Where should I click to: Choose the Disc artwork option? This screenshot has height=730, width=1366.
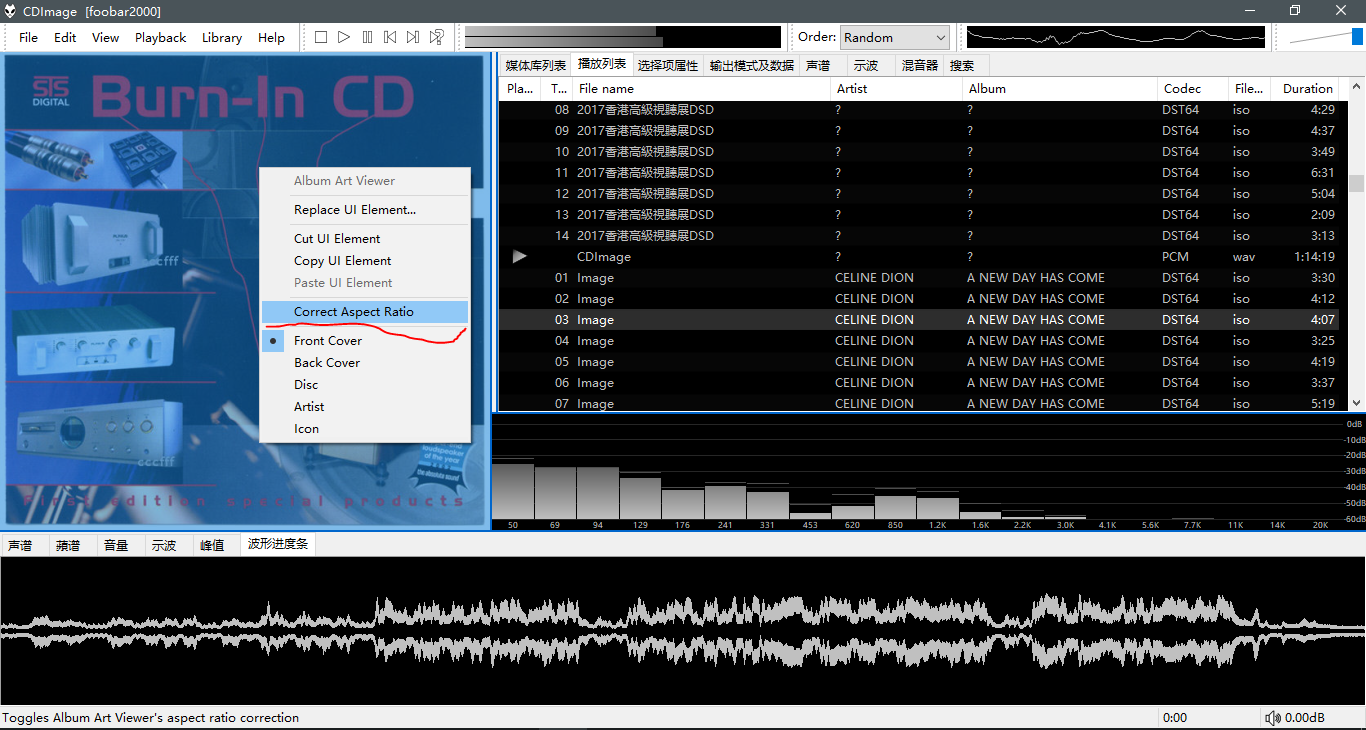point(306,385)
